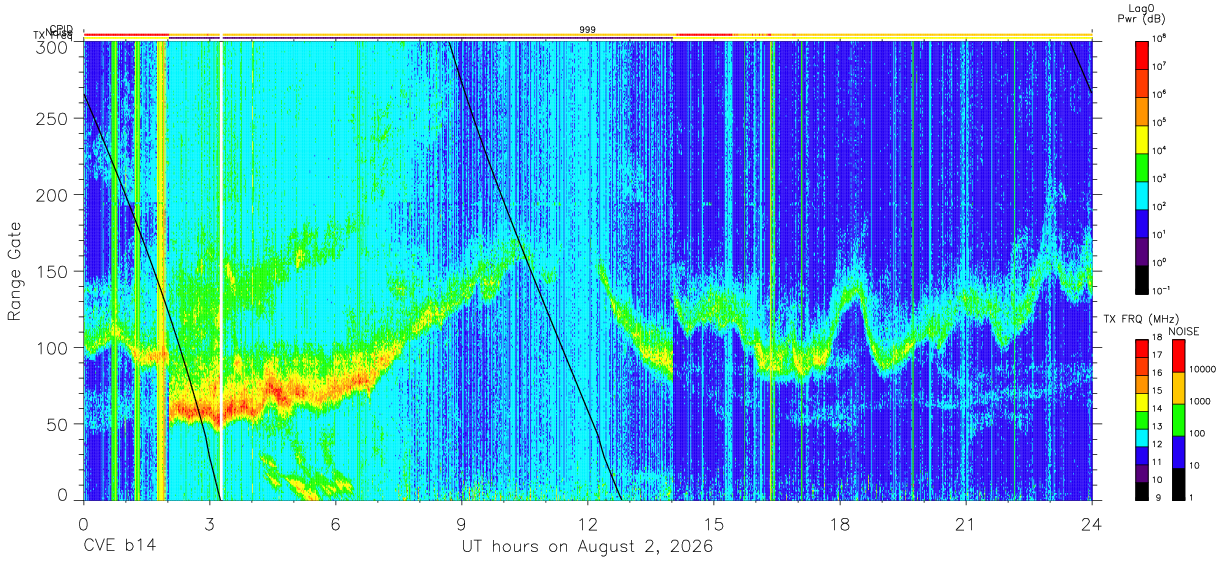This screenshot has width=1228, height=567.
Task: Click the y-axis tick label 200
Action: click(x=54, y=195)
